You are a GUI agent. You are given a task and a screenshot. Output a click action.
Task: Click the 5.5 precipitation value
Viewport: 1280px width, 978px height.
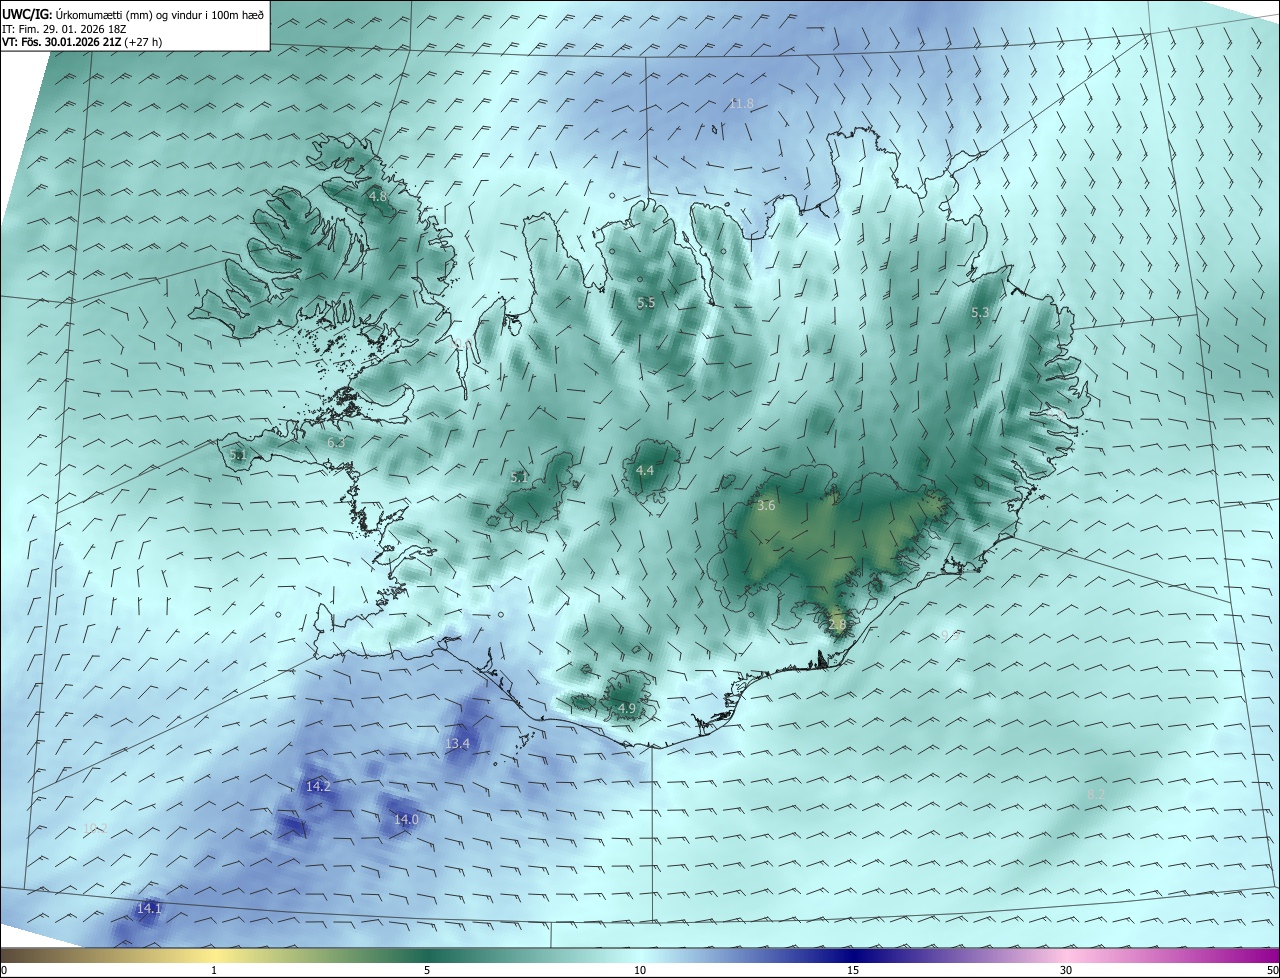pos(646,303)
